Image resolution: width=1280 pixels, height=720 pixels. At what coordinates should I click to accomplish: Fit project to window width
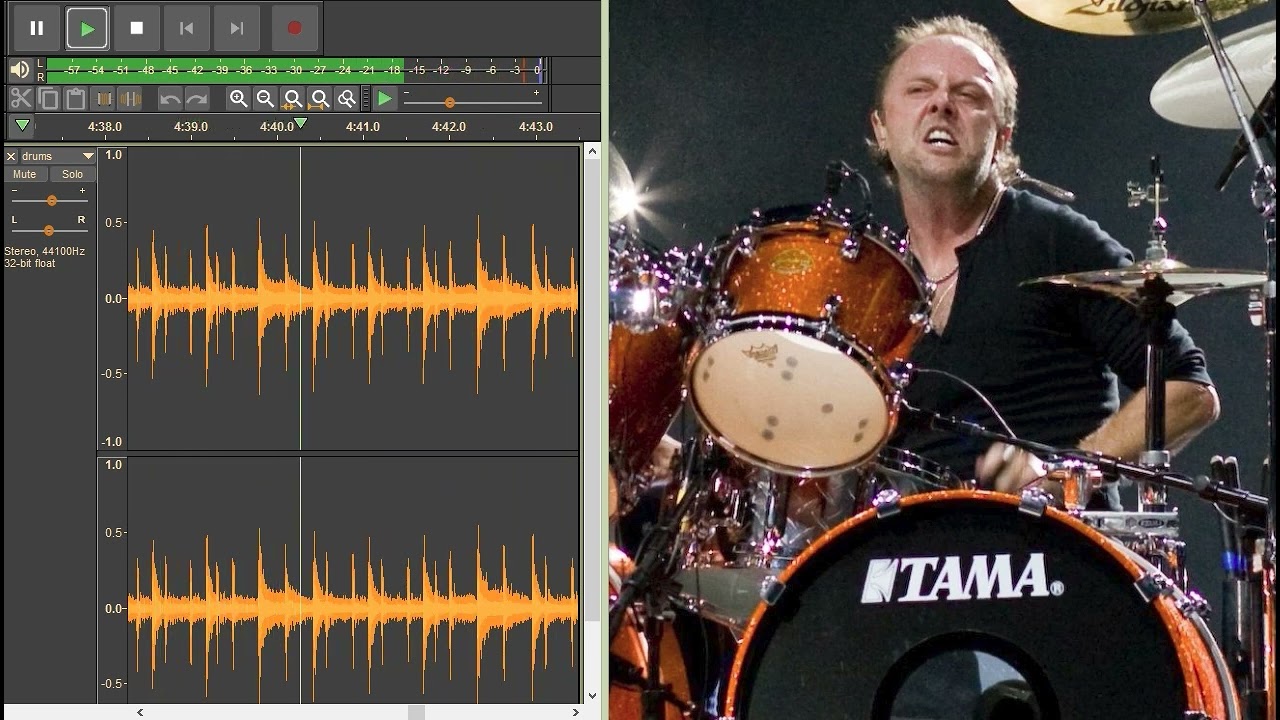tap(319, 98)
